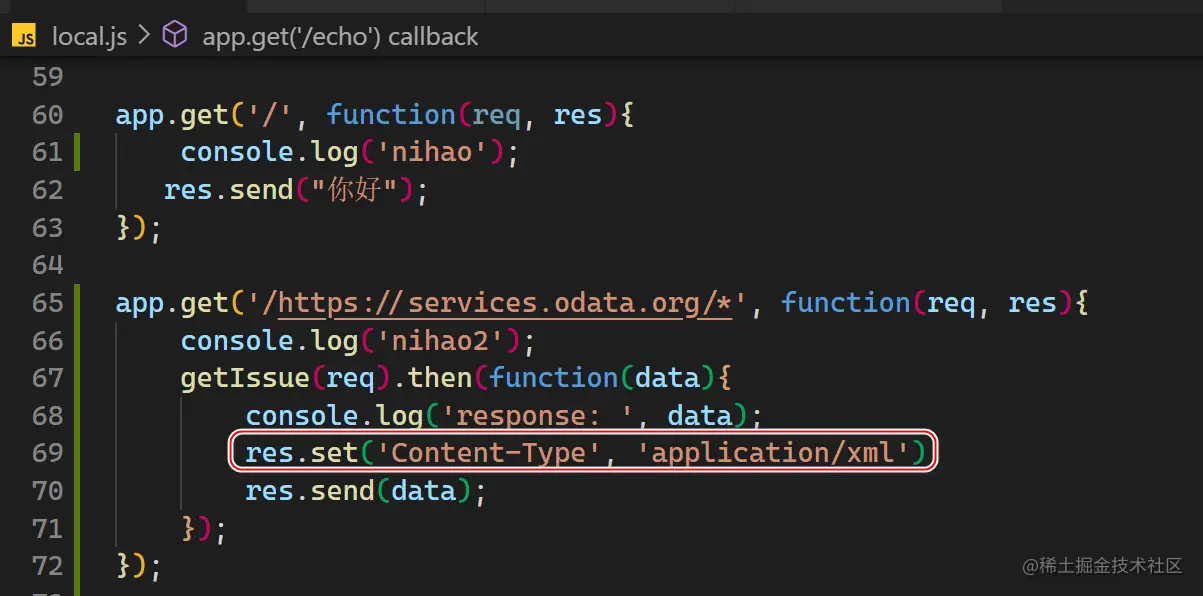Viewport: 1203px width, 596px height.
Task: Click the closing }); on line 71
Action: (204, 528)
